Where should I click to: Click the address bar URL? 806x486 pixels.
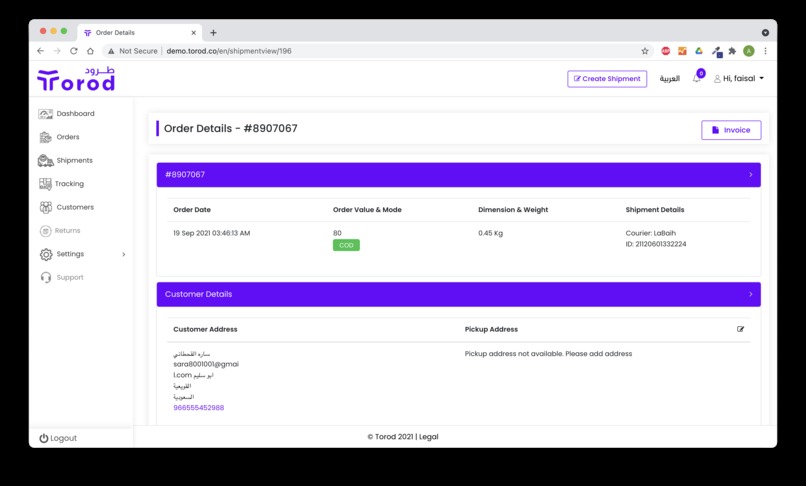pyautogui.click(x=229, y=51)
